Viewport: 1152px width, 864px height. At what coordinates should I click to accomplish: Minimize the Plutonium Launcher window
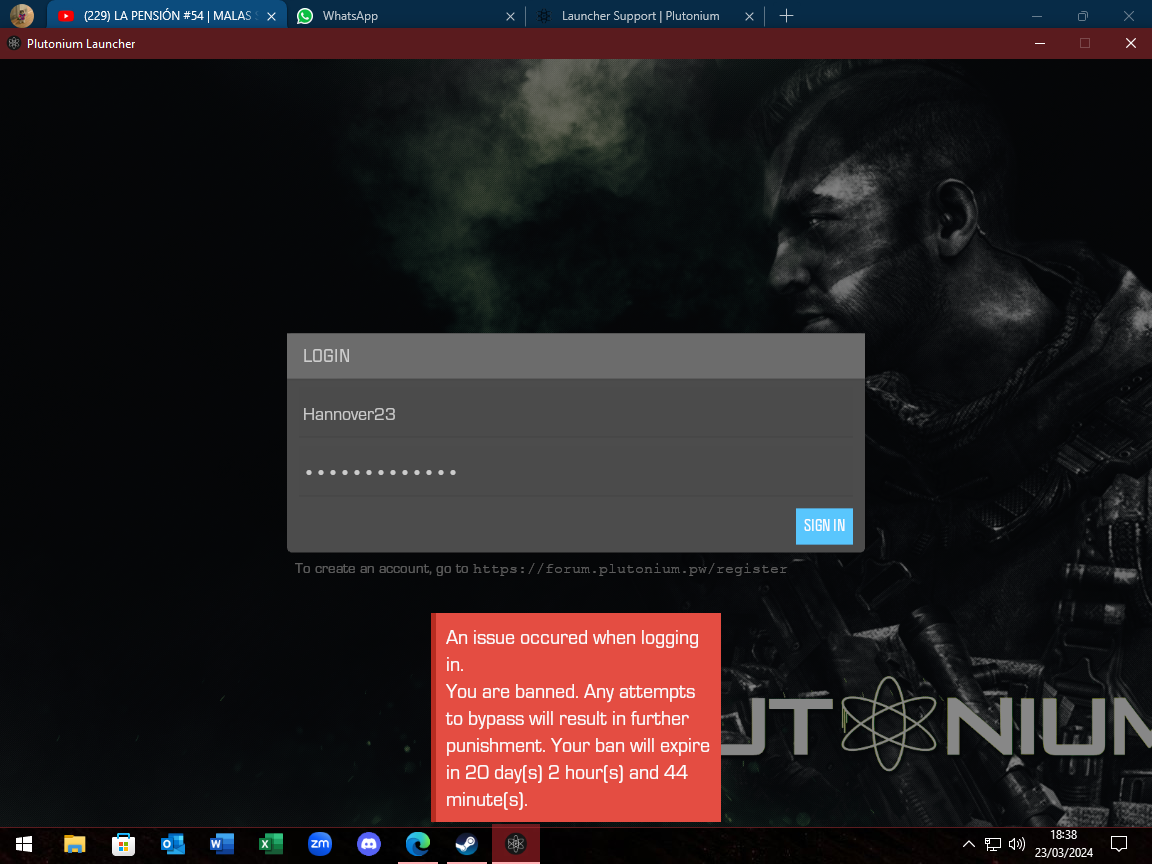(x=1040, y=43)
